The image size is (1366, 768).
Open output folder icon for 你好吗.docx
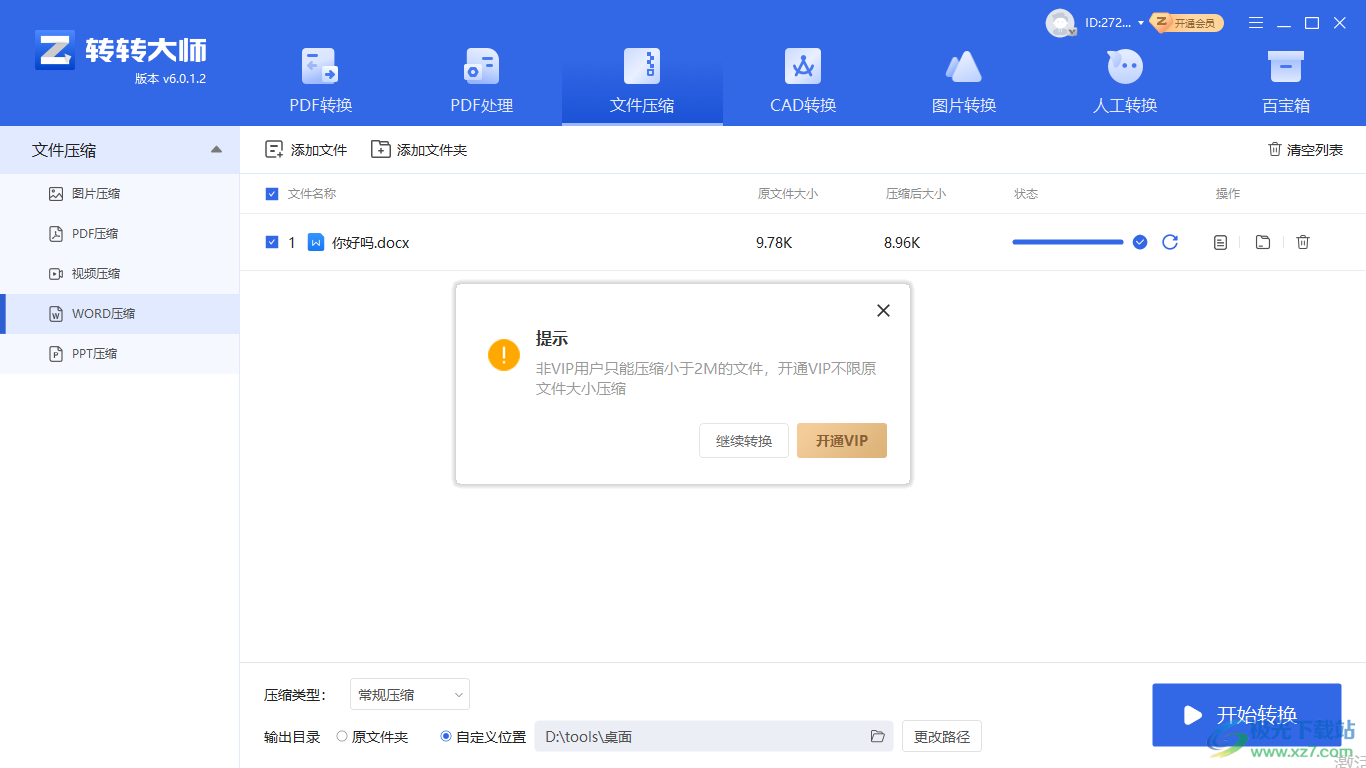pyautogui.click(x=1263, y=242)
